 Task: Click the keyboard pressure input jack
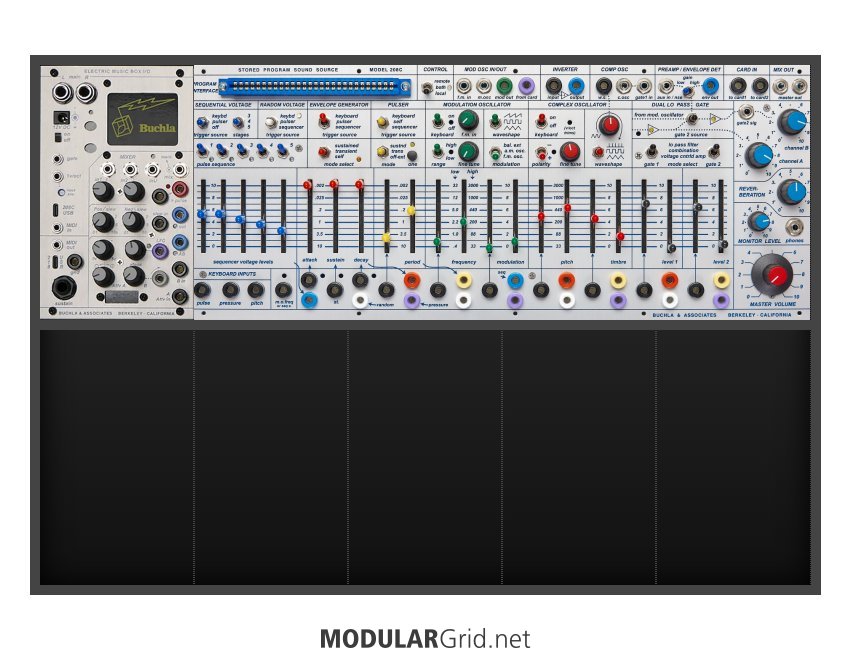click(230, 290)
